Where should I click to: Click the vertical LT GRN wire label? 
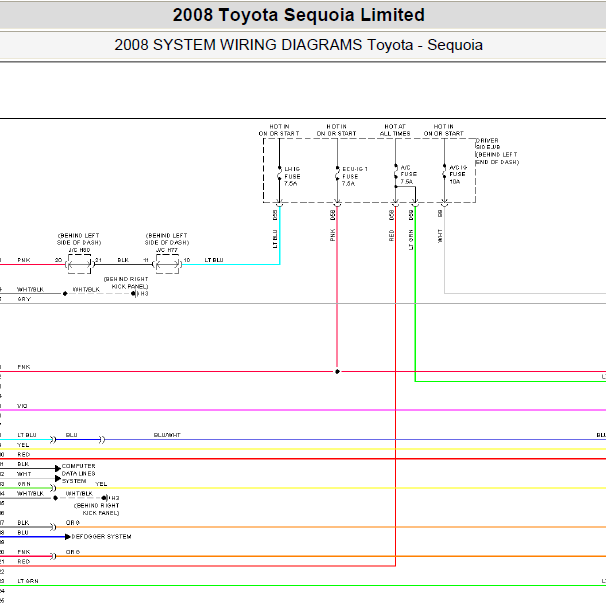[411, 240]
